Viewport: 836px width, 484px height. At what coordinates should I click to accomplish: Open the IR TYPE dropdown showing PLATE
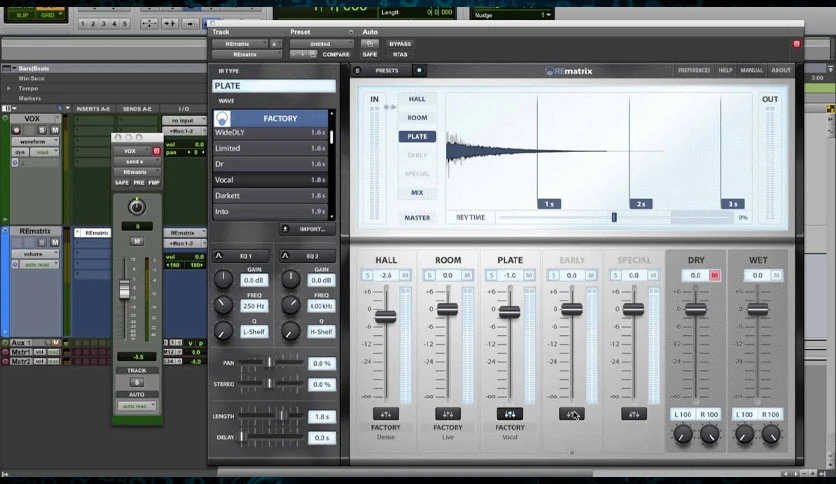coord(274,86)
